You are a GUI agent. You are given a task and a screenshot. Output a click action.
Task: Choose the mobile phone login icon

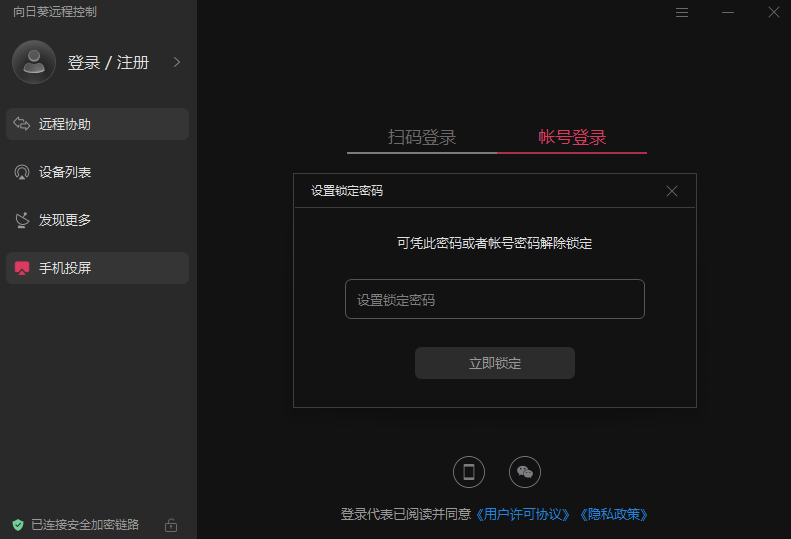coord(469,472)
